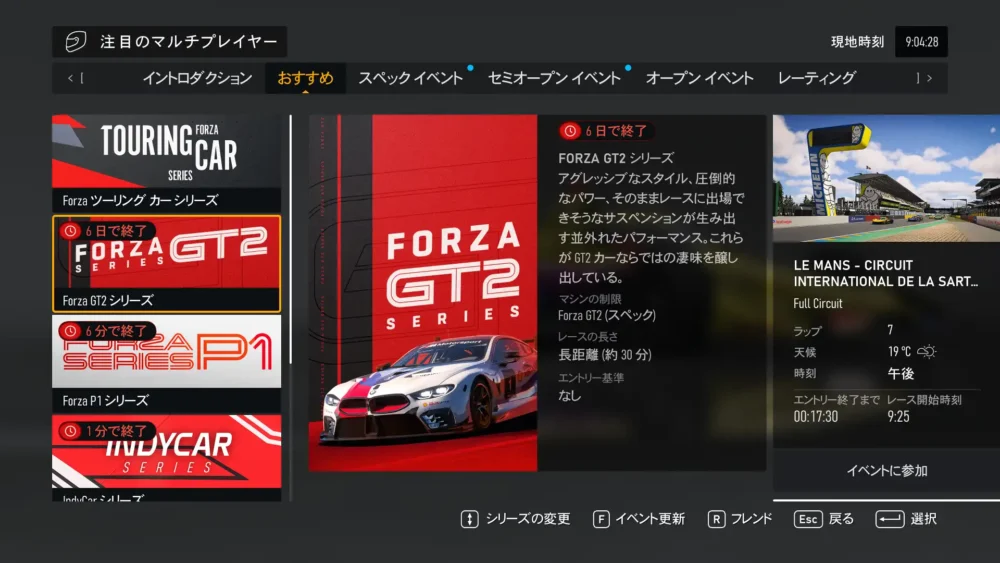This screenshot has height=563, width=1000.
Task: Select the Forza Touring Car series tile
Action: click(167, 162)
